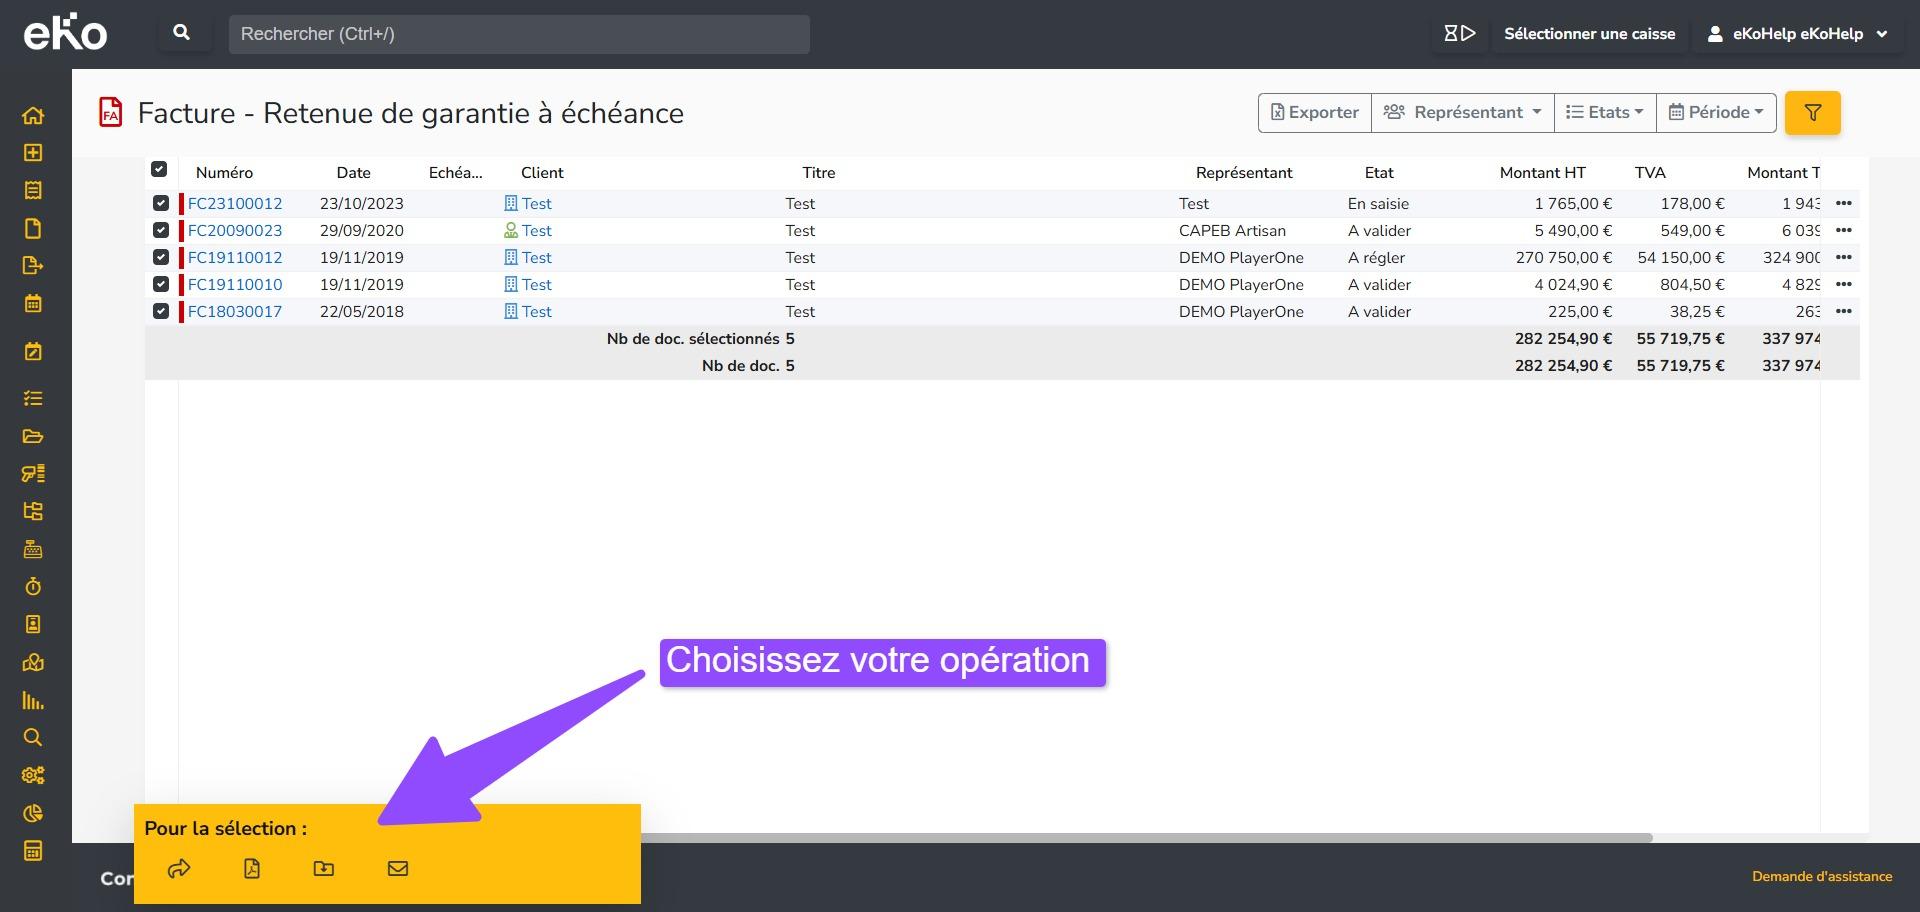Open the three-dot menu for invoice FC20090023
Screen dimensions: 1920x912
(x=1843, y=230)
